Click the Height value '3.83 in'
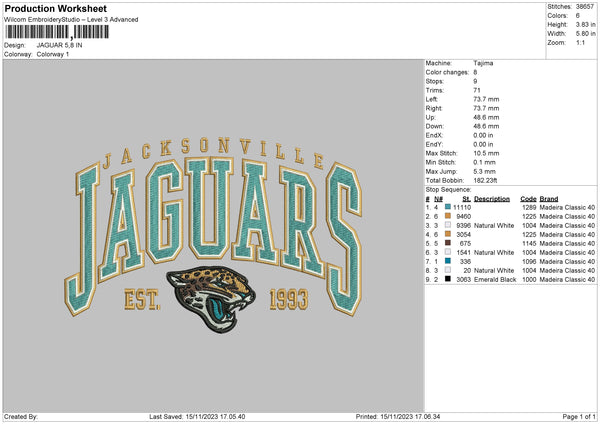 click(x=586, y=24)
